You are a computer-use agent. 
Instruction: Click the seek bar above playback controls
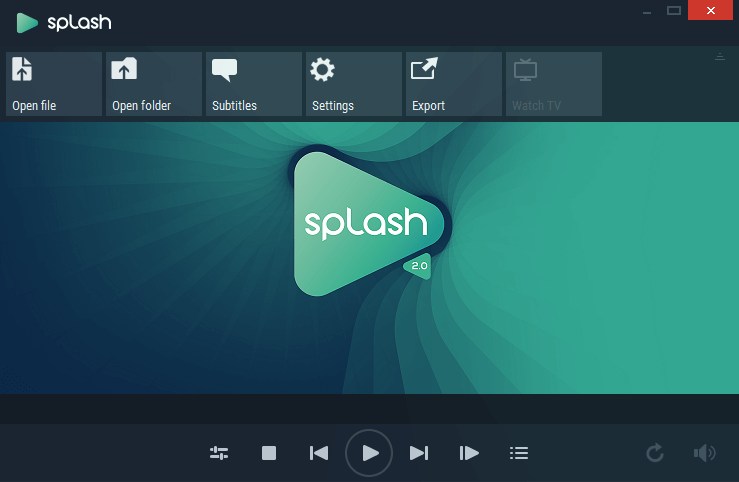click(x=369, y=408)
